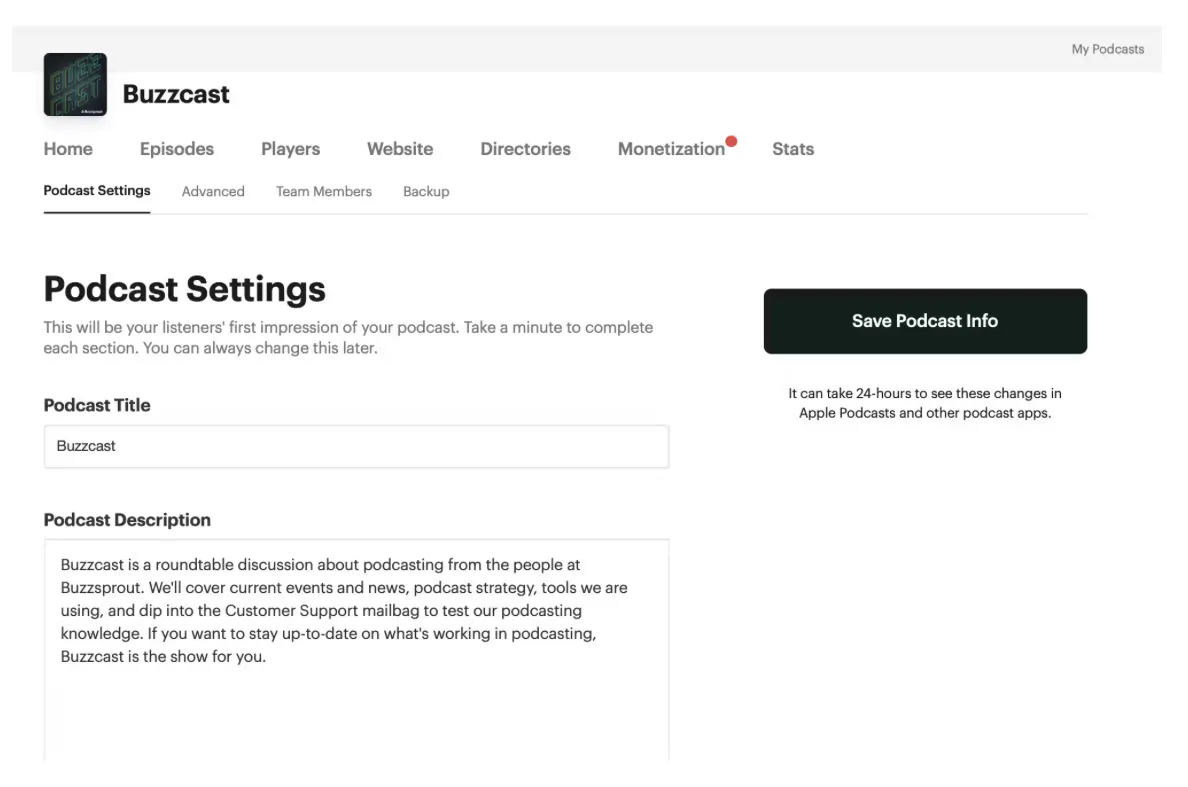Select the Directories tab

pyautogui.click(x=525, y=149)
